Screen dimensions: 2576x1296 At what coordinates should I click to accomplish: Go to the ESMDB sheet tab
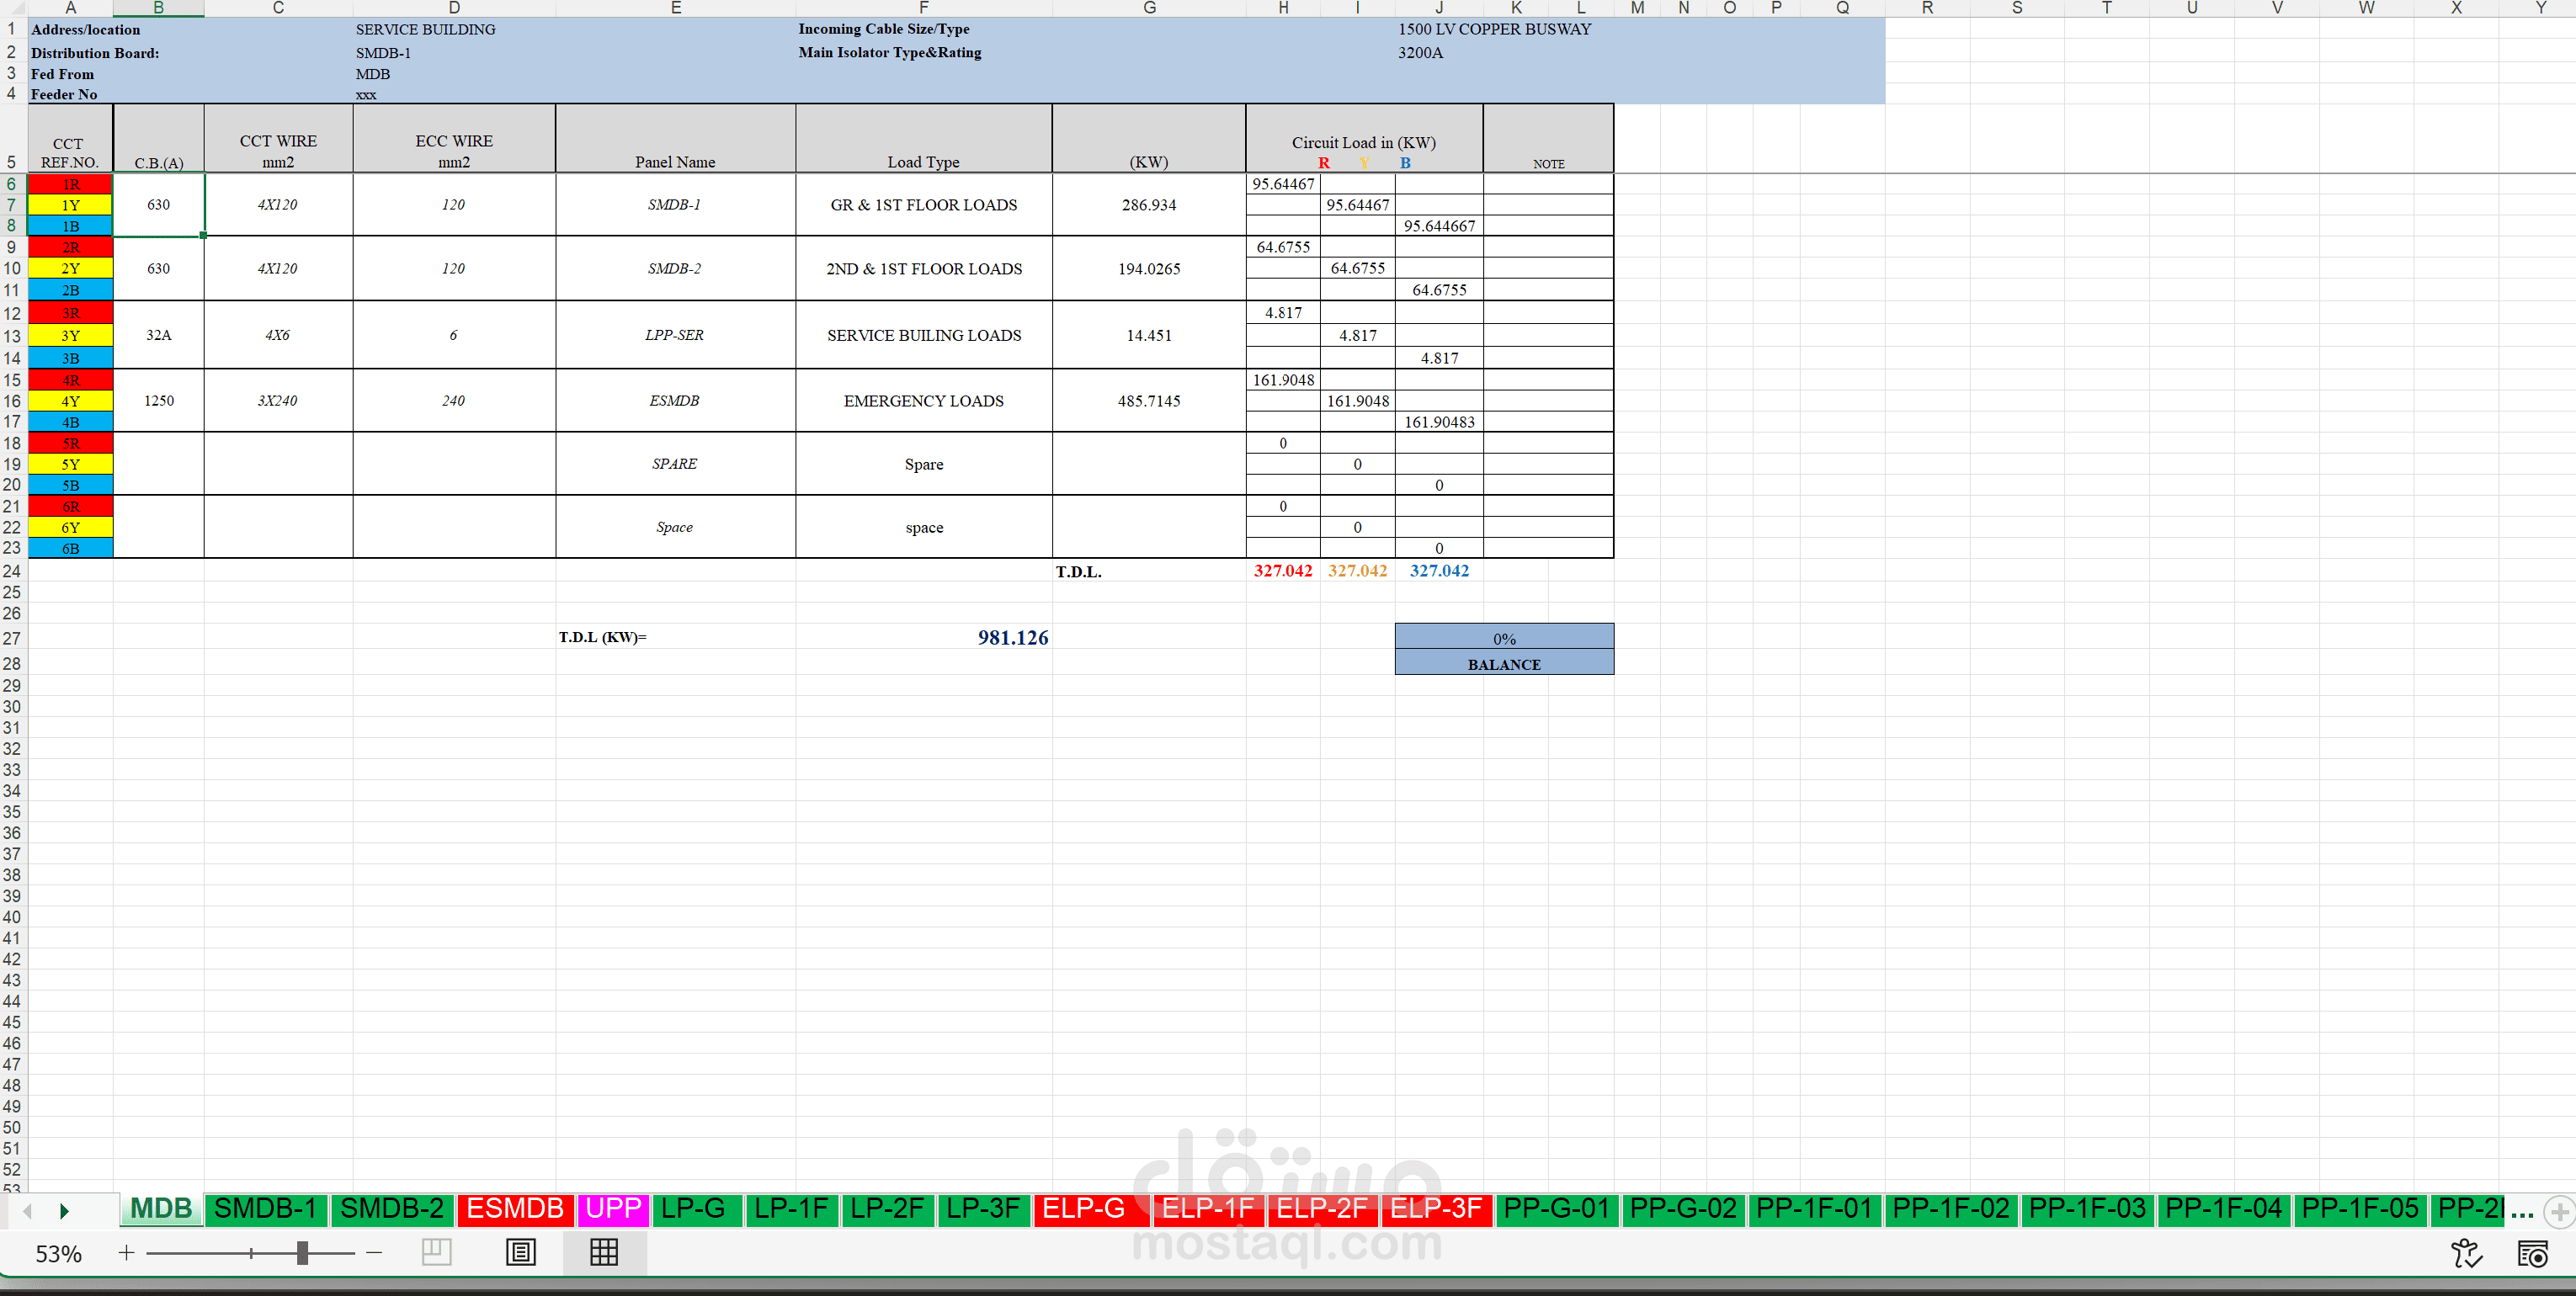(515, 1209)
